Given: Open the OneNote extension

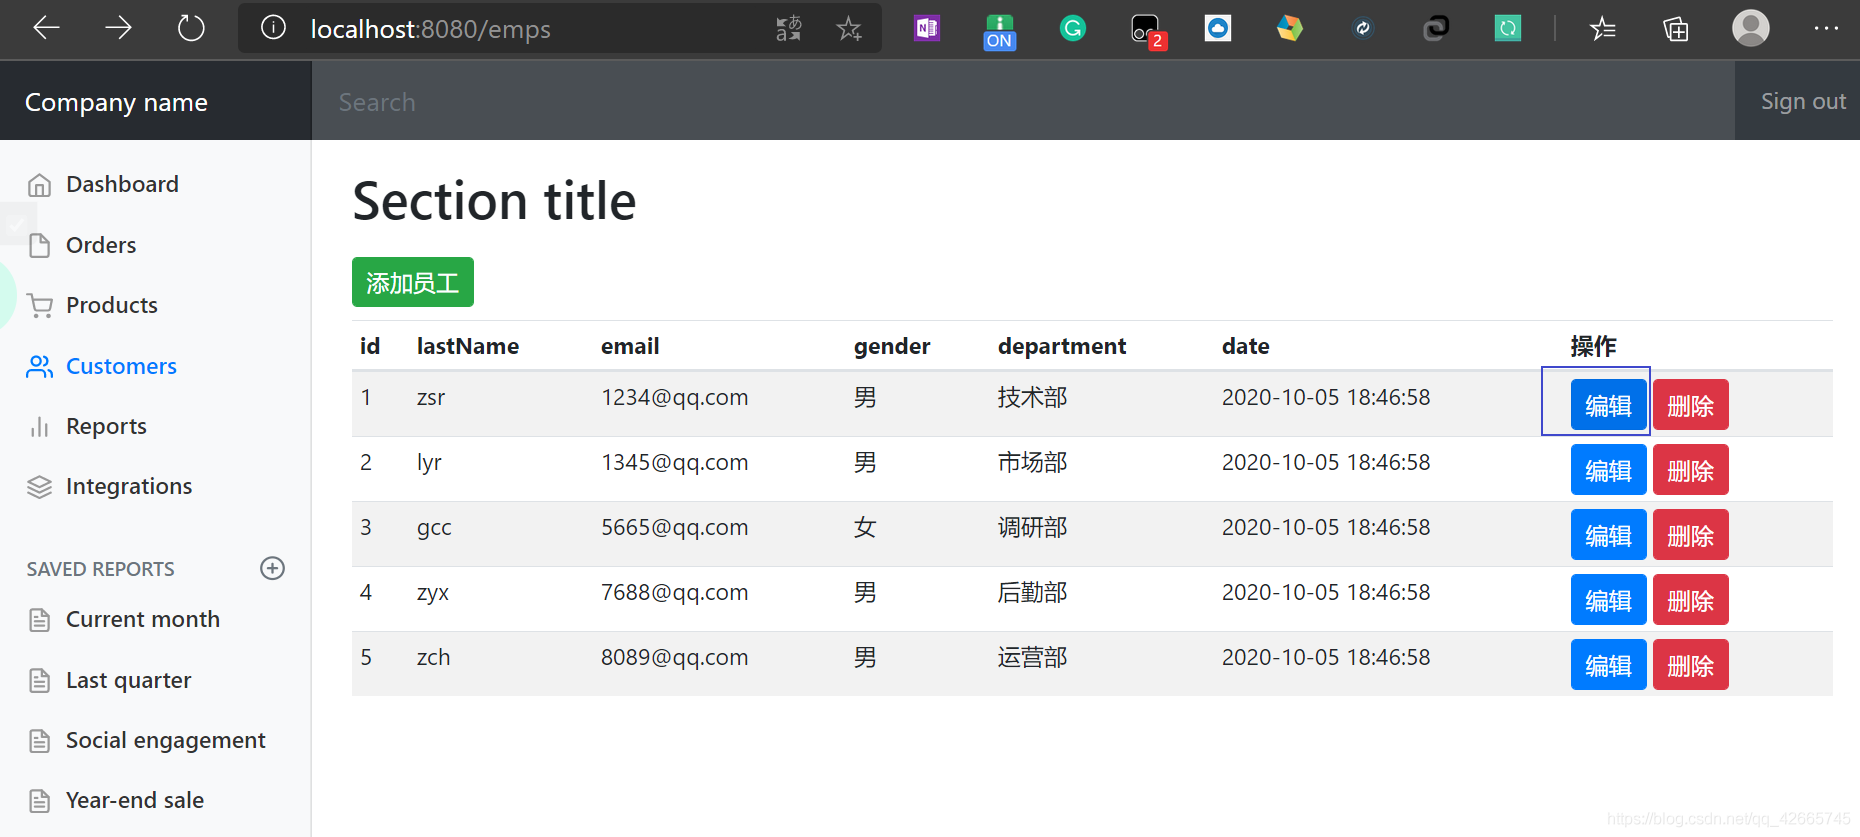Looking at the screenshot, I should pos(927,28).
